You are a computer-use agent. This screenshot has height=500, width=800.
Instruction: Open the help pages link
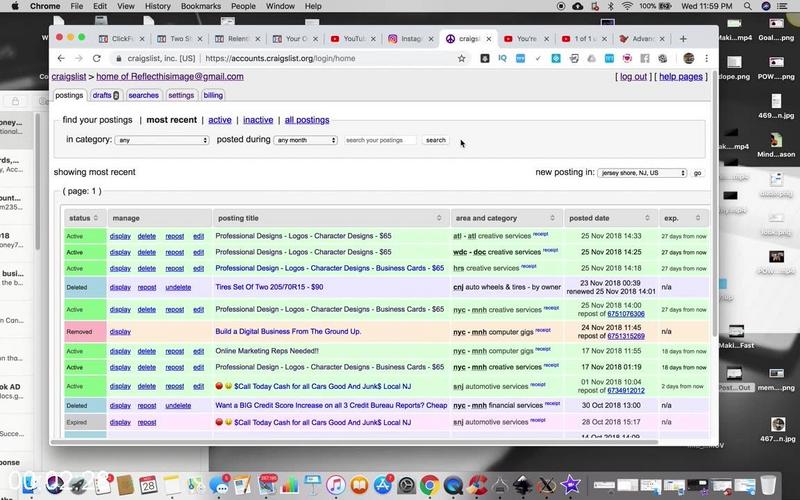tap(681, 77)
